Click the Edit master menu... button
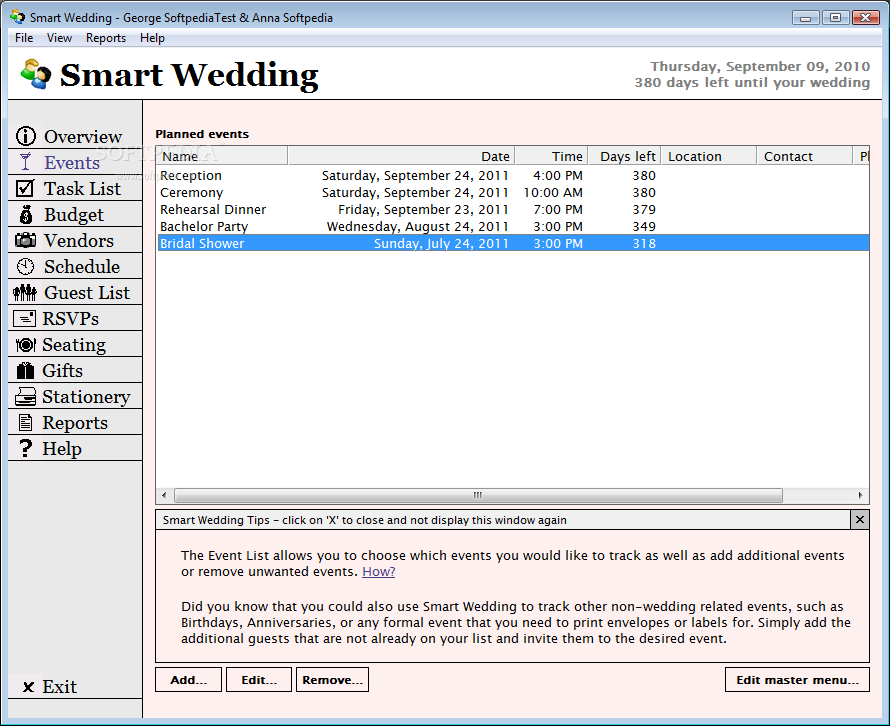This screenshot has height=726, width=890. (x=797, y=680)
